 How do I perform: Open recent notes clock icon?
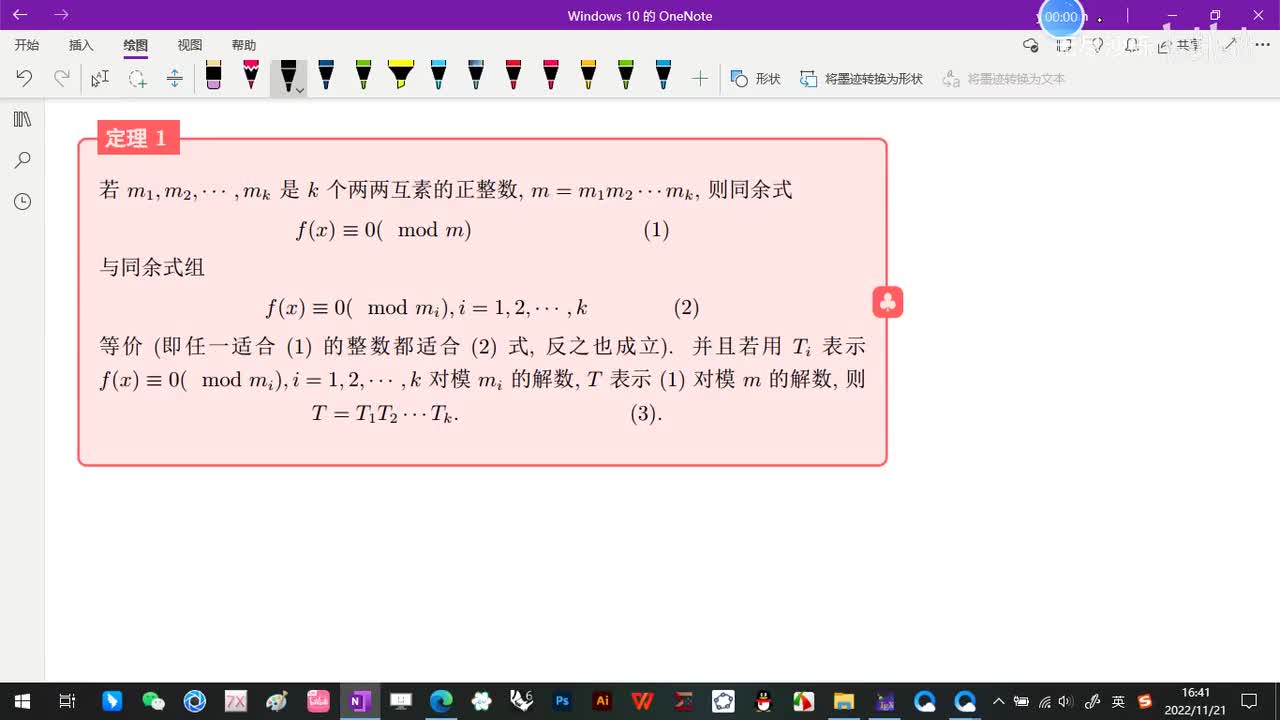click(22, 202)
